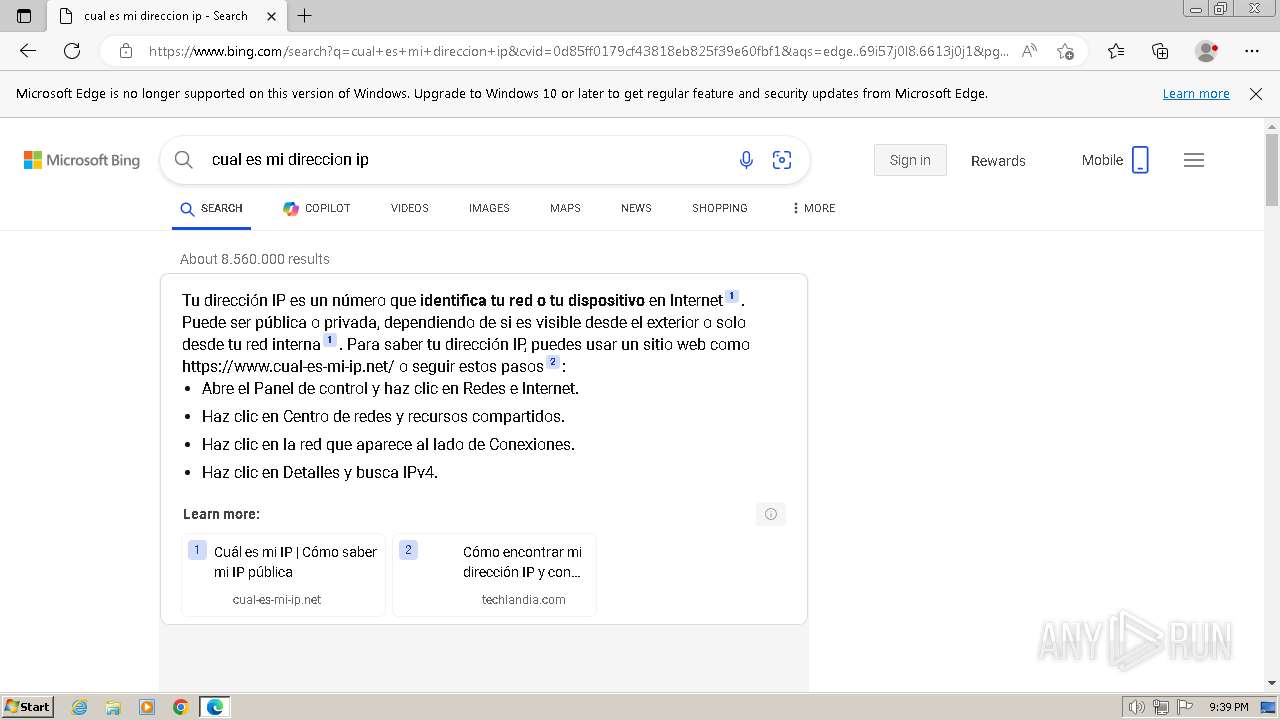Image resolution: width=1280 pixels, height=720 pixels.
Task: Open a new browser tab
Action: (305, 15)
